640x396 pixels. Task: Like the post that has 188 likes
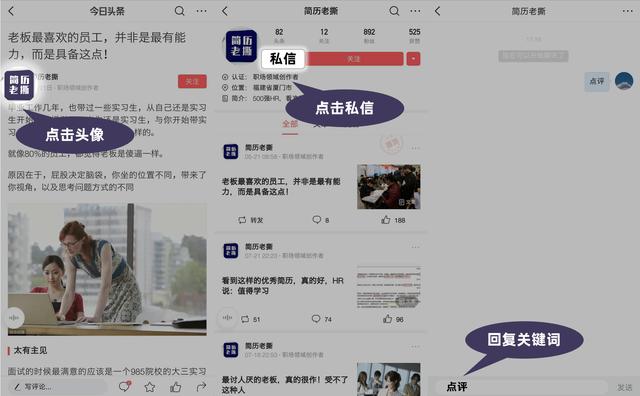393,220
